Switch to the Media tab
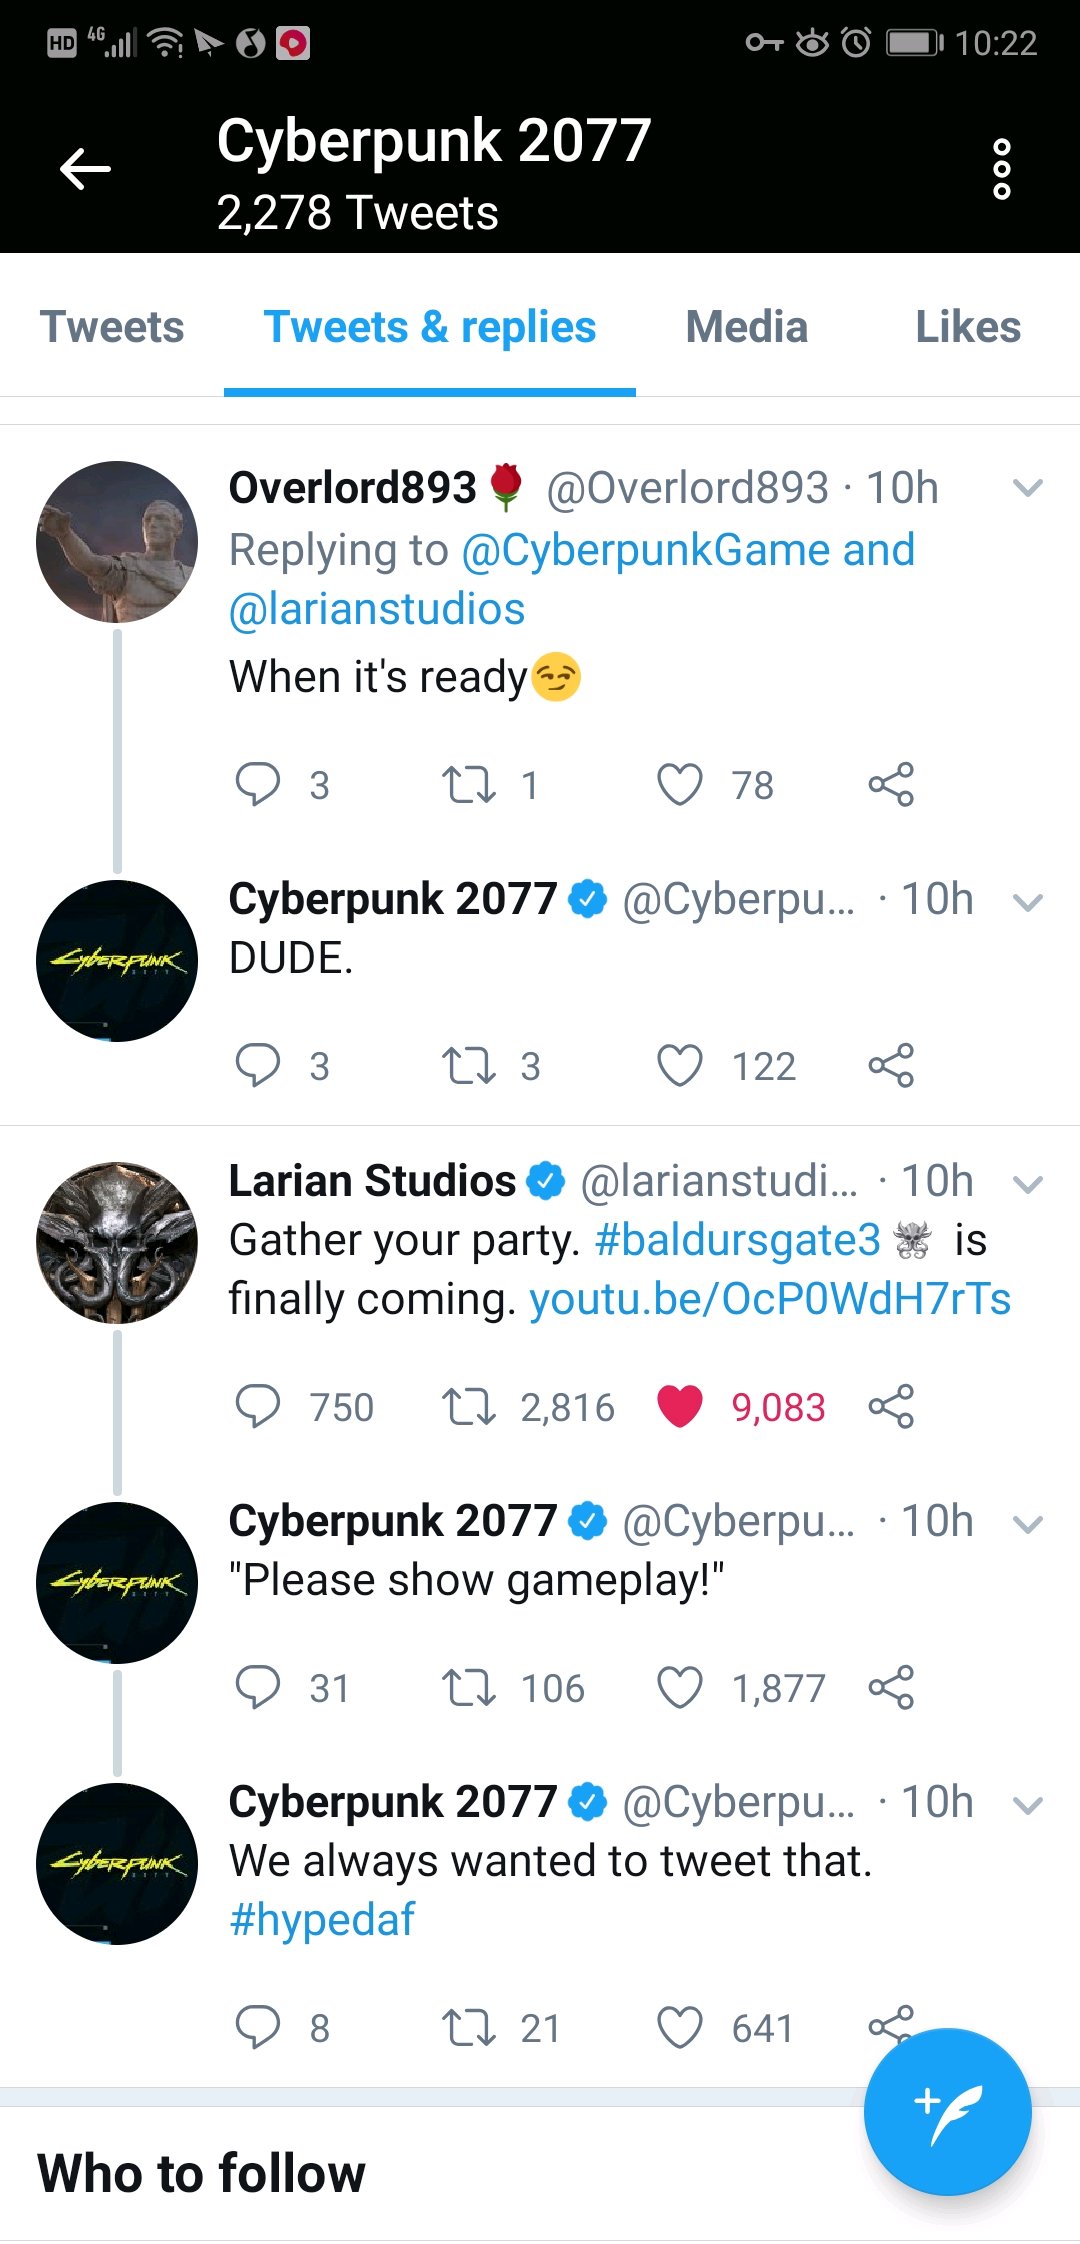The height and width of the screenshot is (2244, 1080). (x=746, y=327)
